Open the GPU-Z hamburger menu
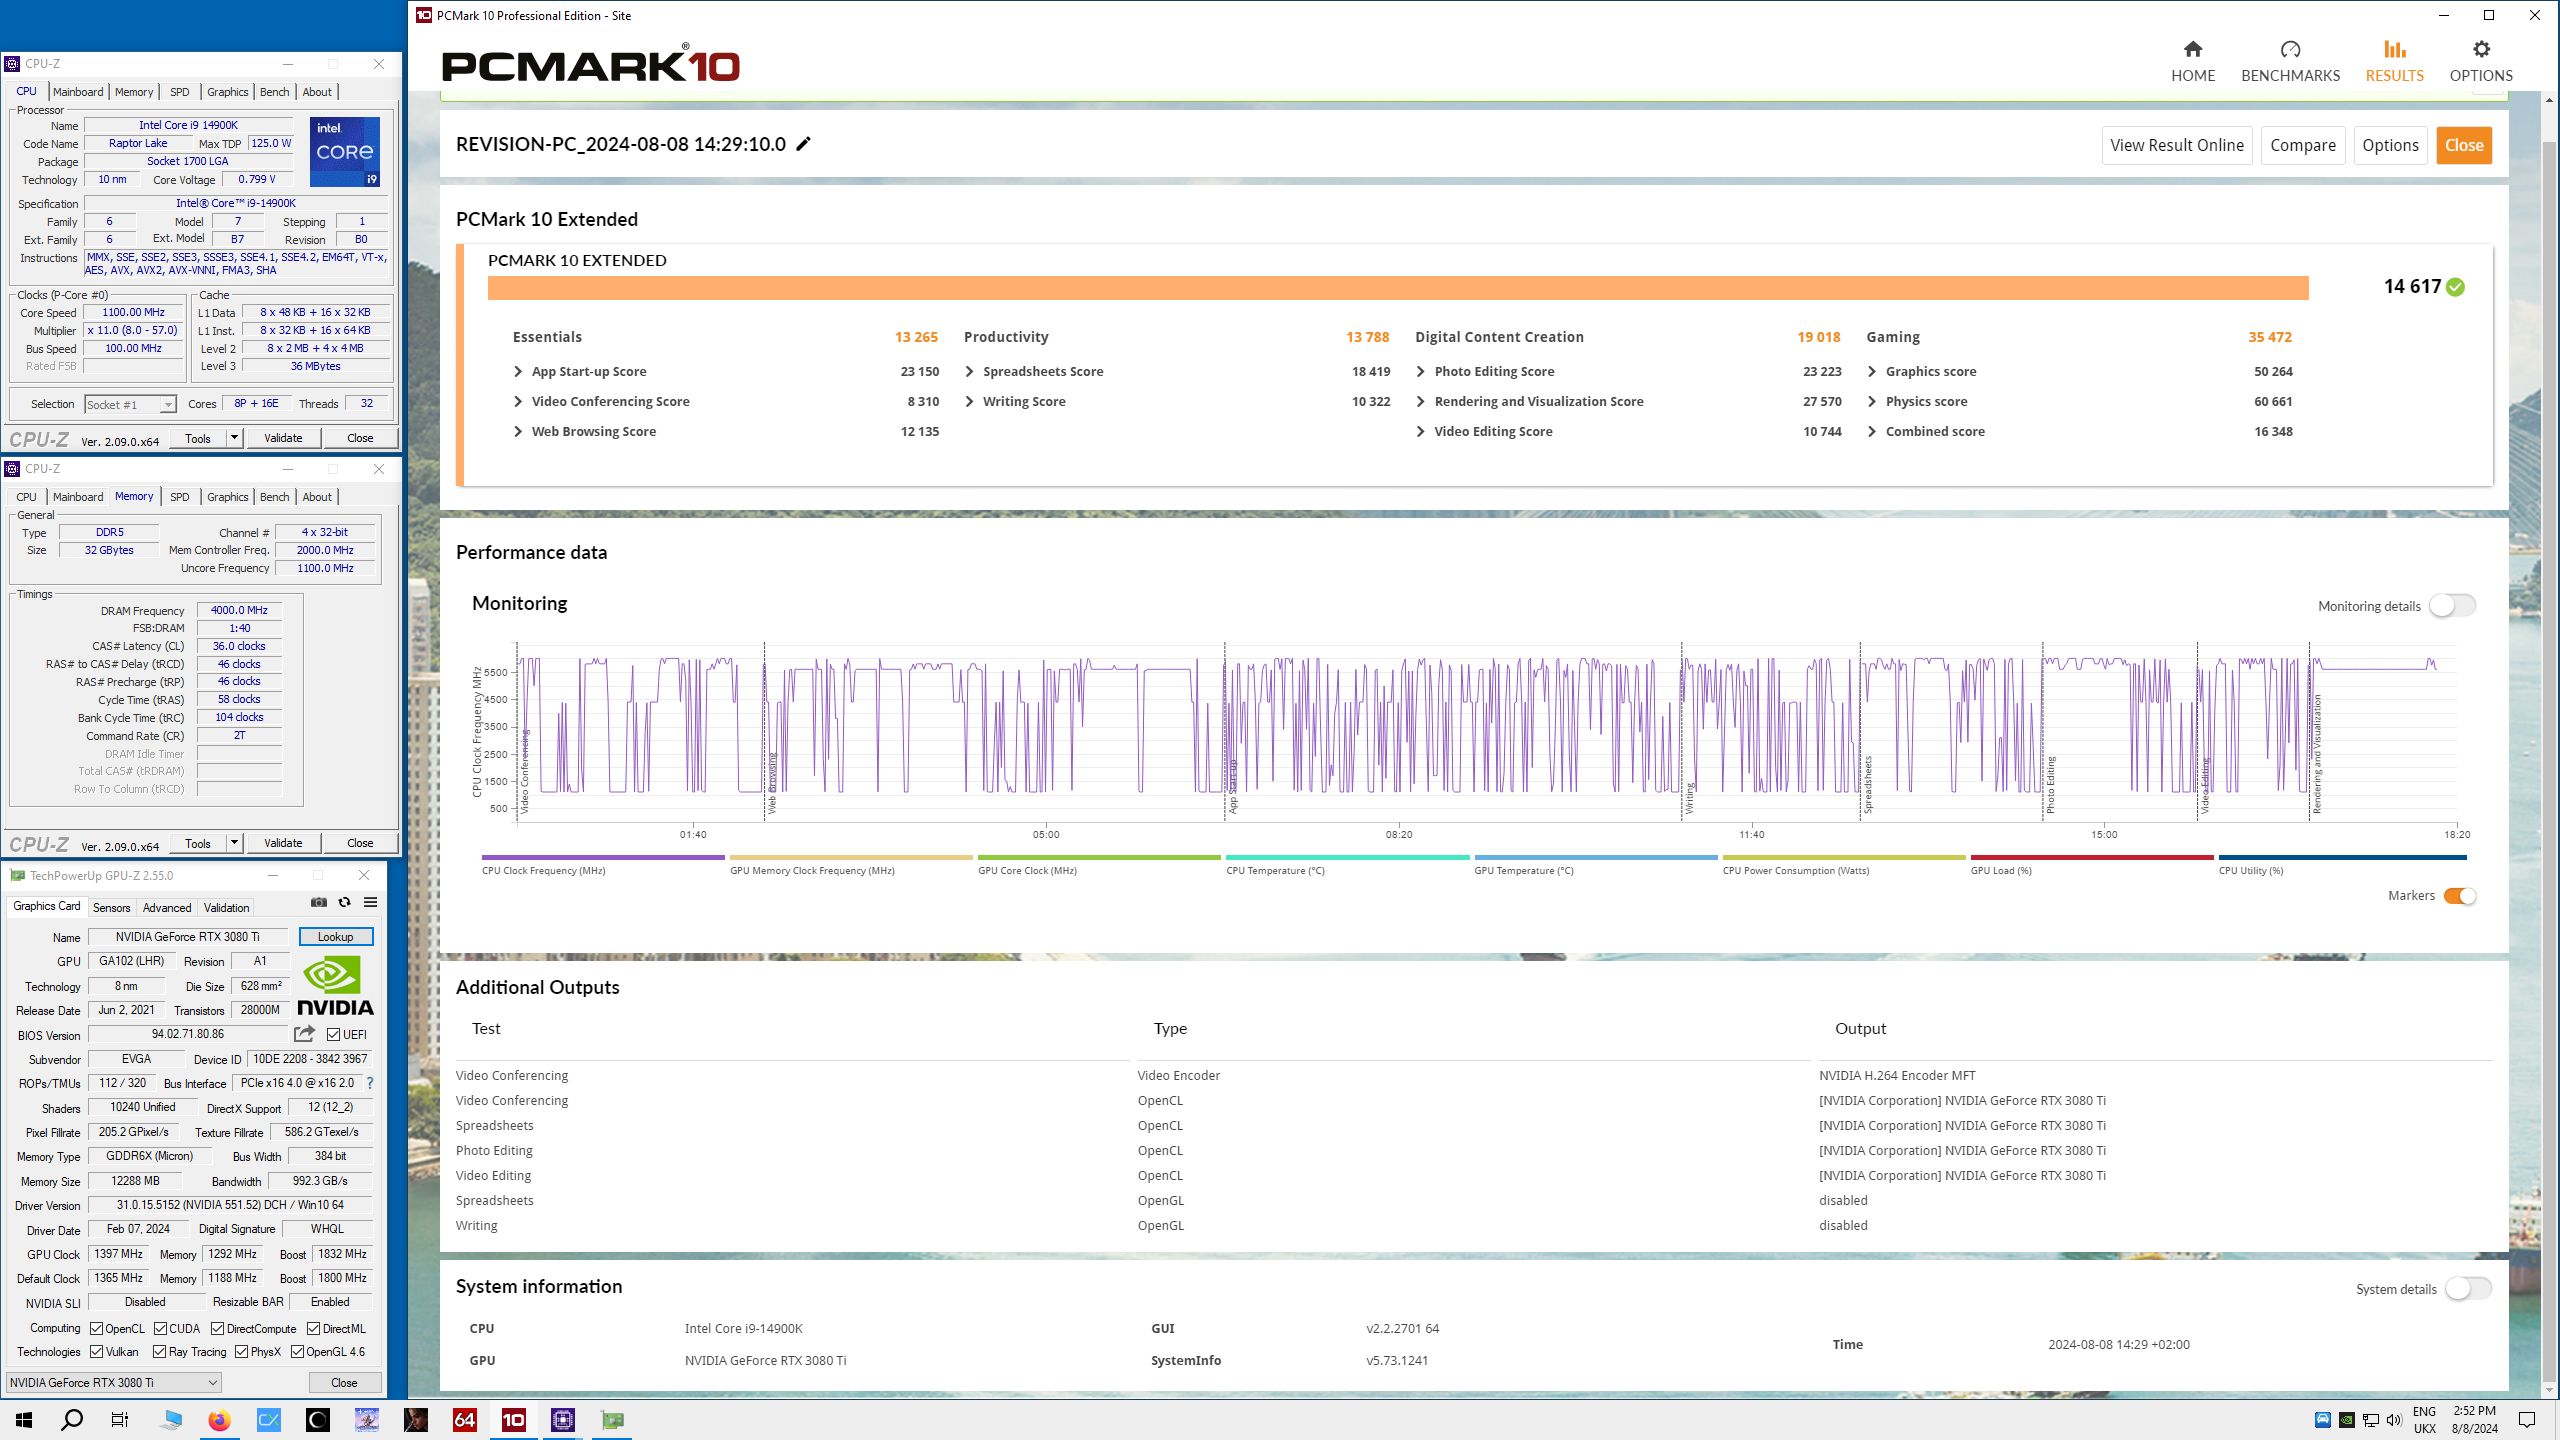Viewport: 2560px width, 1440px height. pos(370,902)
